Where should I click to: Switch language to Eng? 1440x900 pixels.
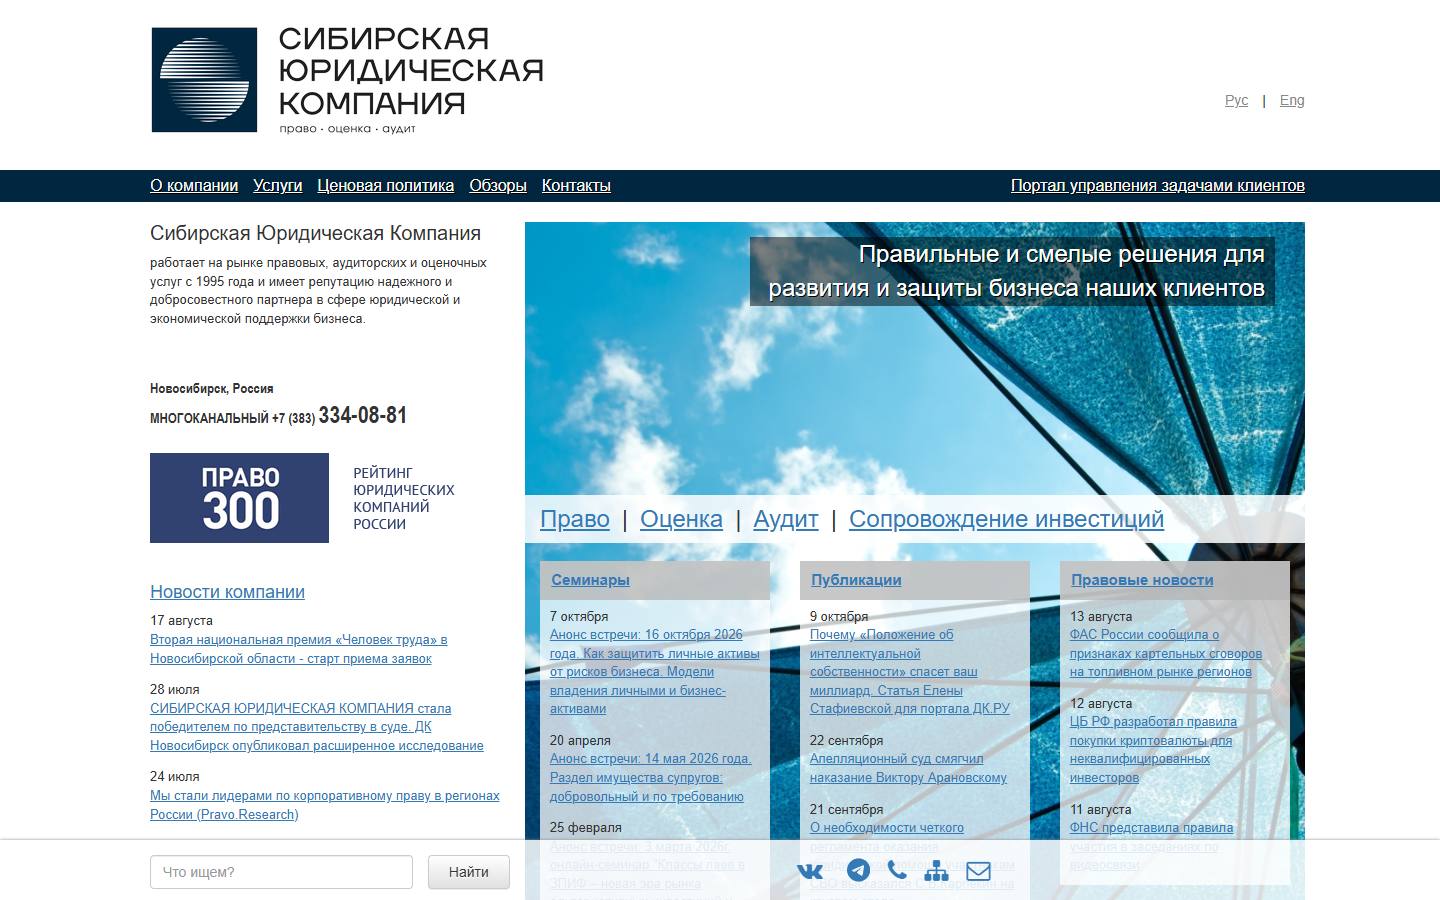click(1292, 100)
